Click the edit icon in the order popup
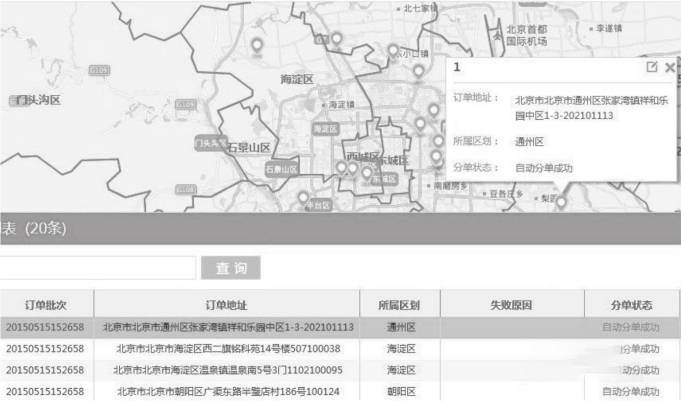 tap(652, 67)
